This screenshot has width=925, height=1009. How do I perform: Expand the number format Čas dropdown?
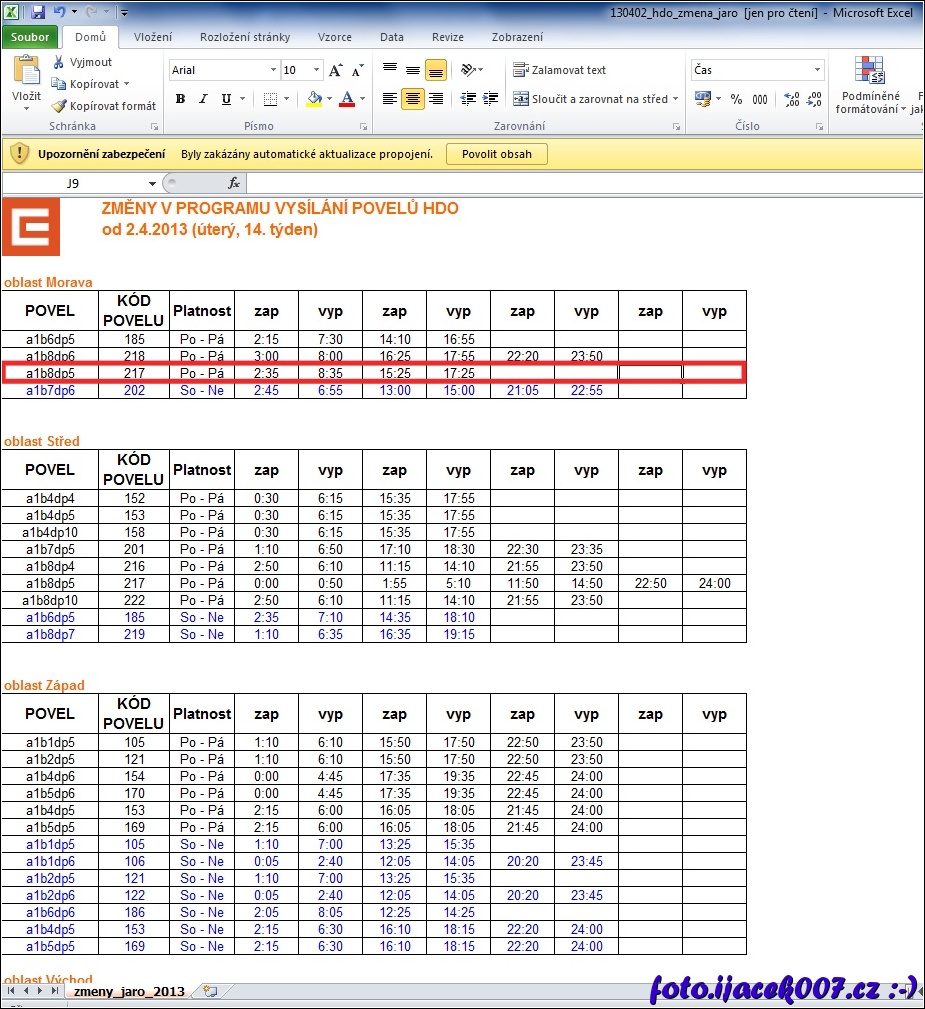coord(817,70)
